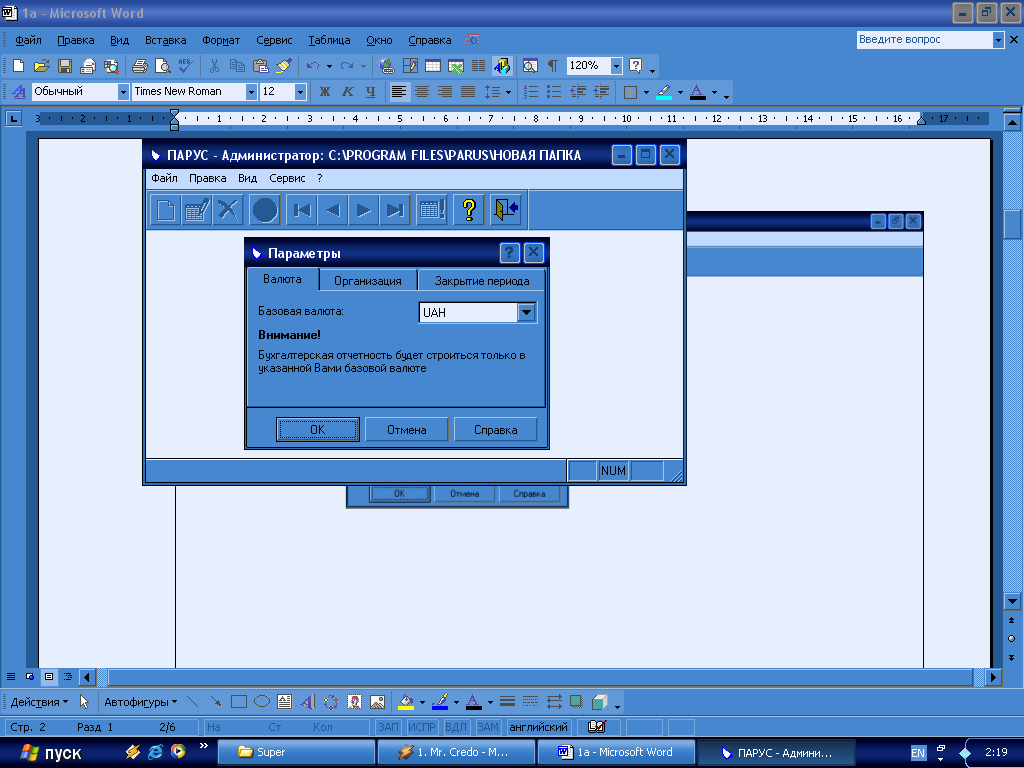Click the decrease indent icon

578,91
